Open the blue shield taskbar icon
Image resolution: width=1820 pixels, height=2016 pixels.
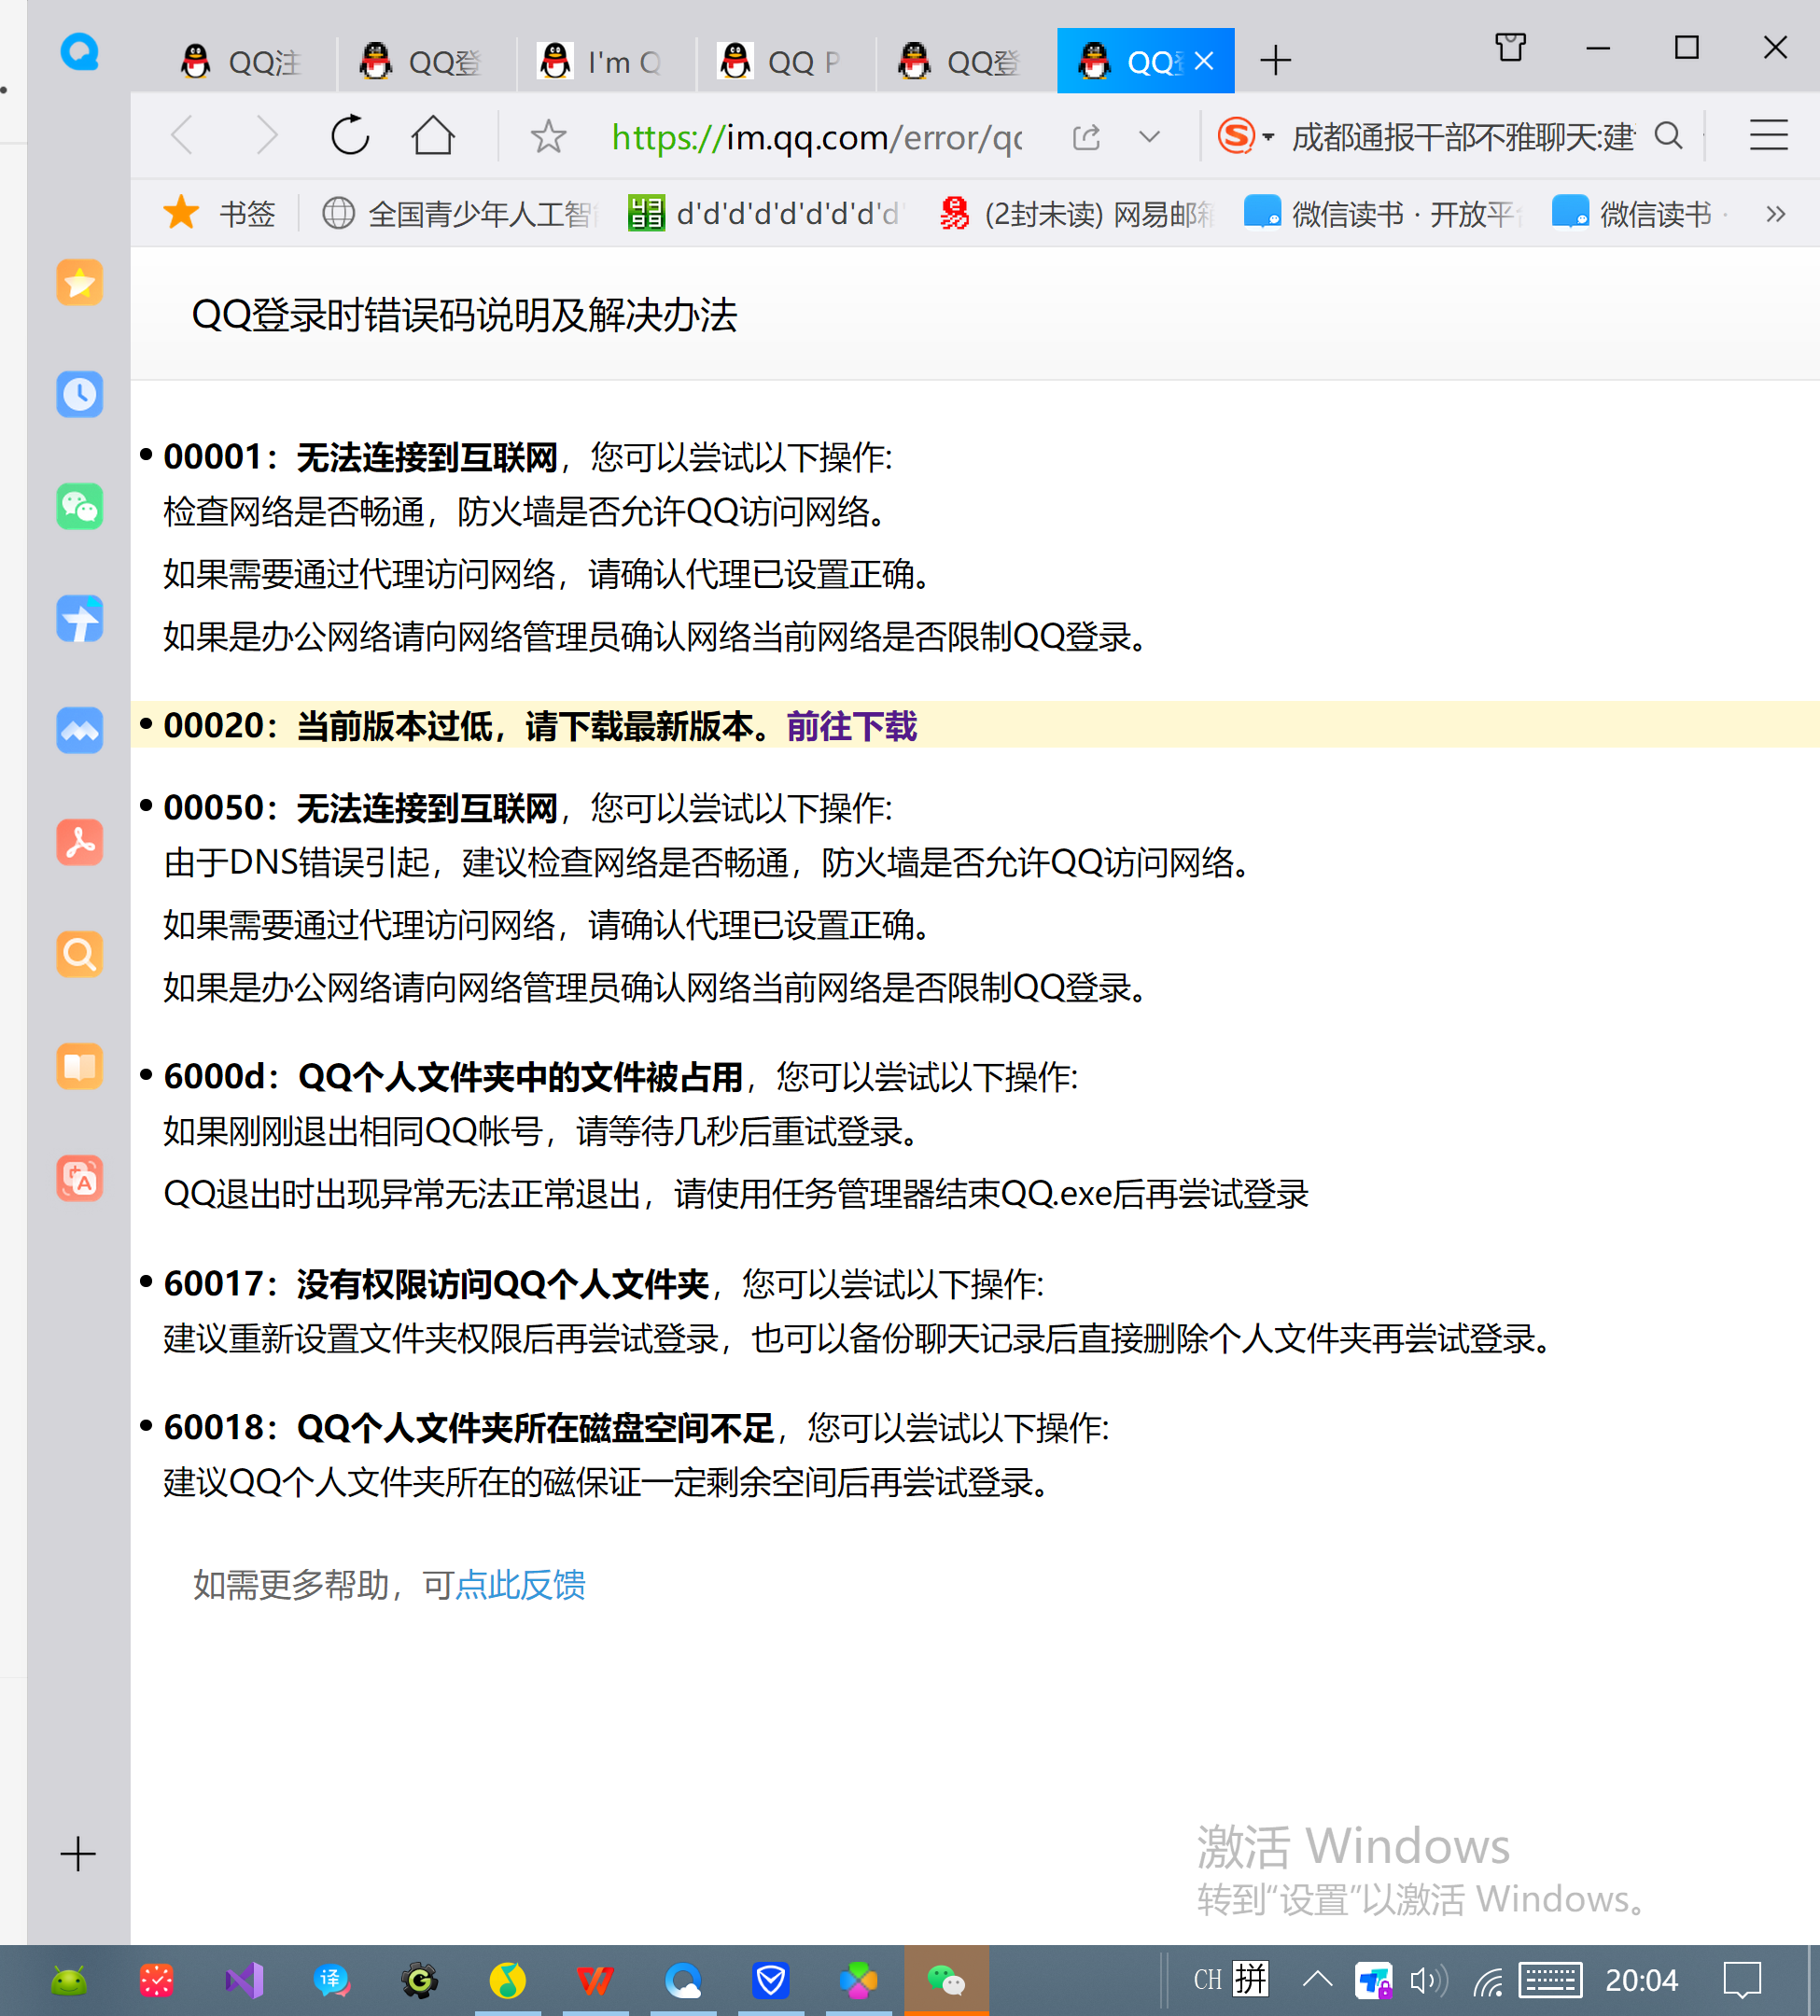click(771, 1980)
